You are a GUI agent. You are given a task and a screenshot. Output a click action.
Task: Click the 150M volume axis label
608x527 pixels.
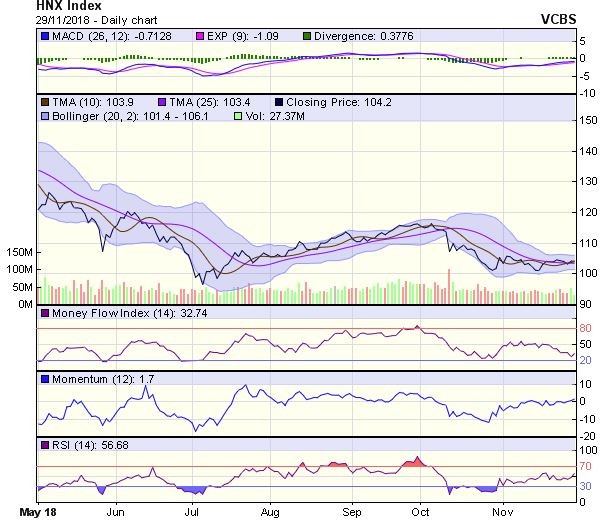point(16,252)
